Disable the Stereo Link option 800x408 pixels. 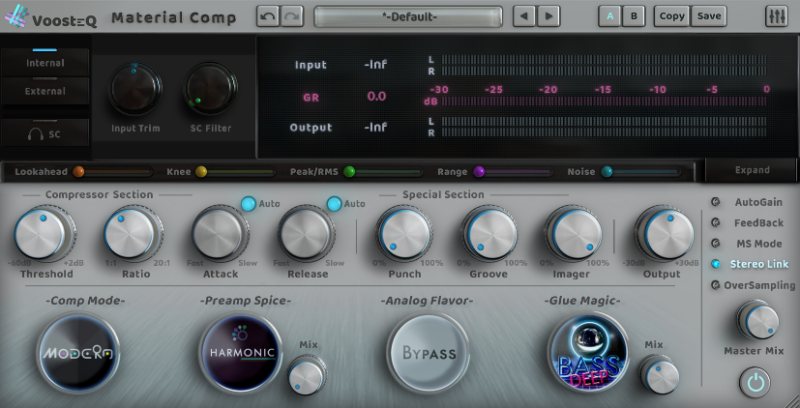(x=715, y=264)
